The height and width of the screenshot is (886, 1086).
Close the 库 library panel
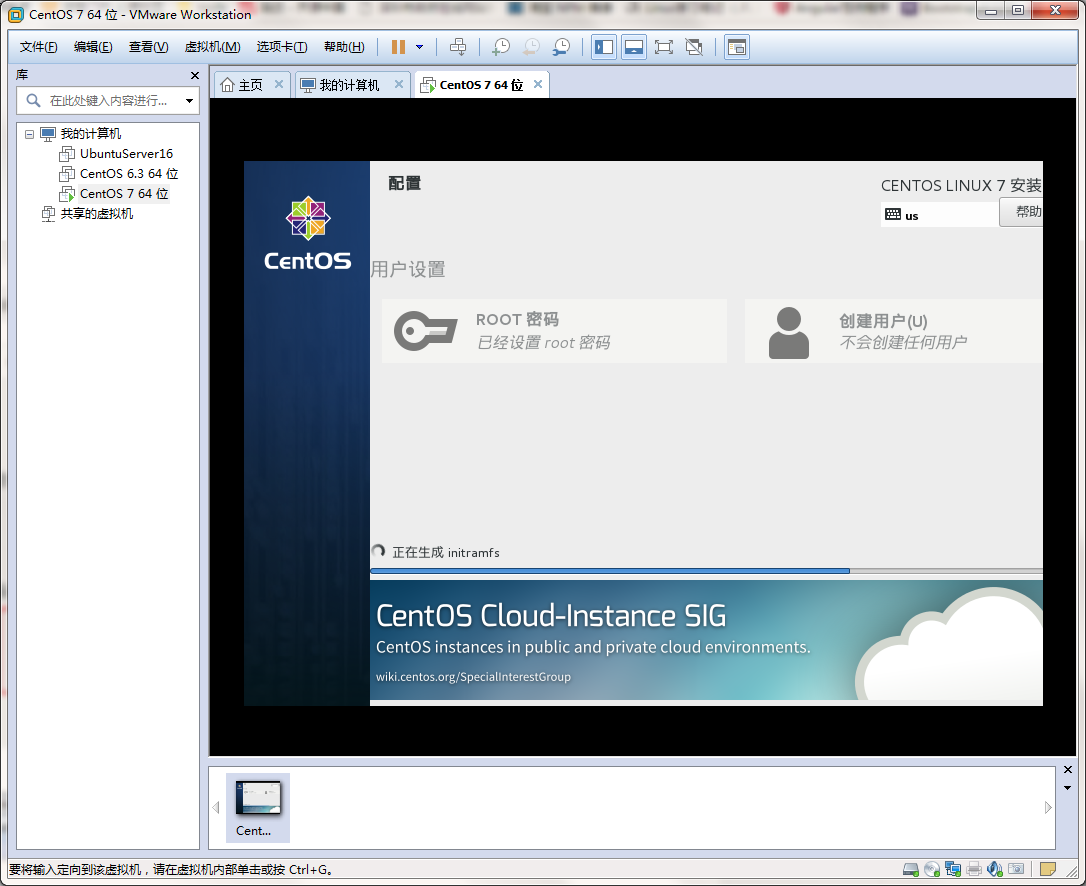click(195, 76)
